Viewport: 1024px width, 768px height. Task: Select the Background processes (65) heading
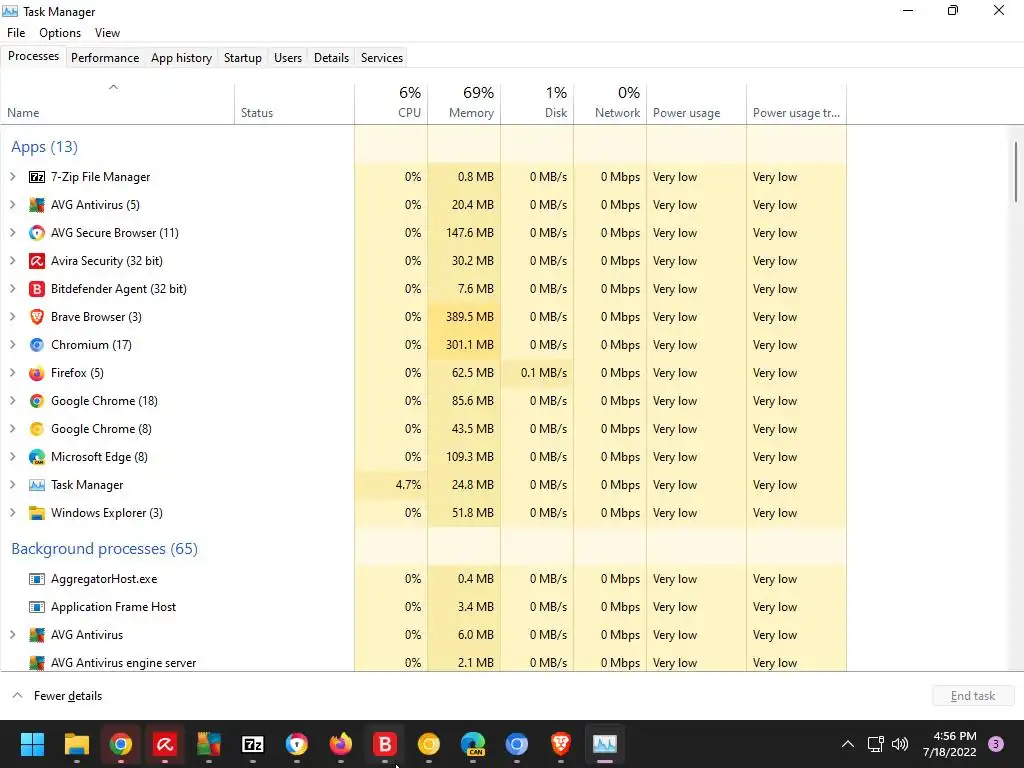pyautogui.click(x=104, y=549)
